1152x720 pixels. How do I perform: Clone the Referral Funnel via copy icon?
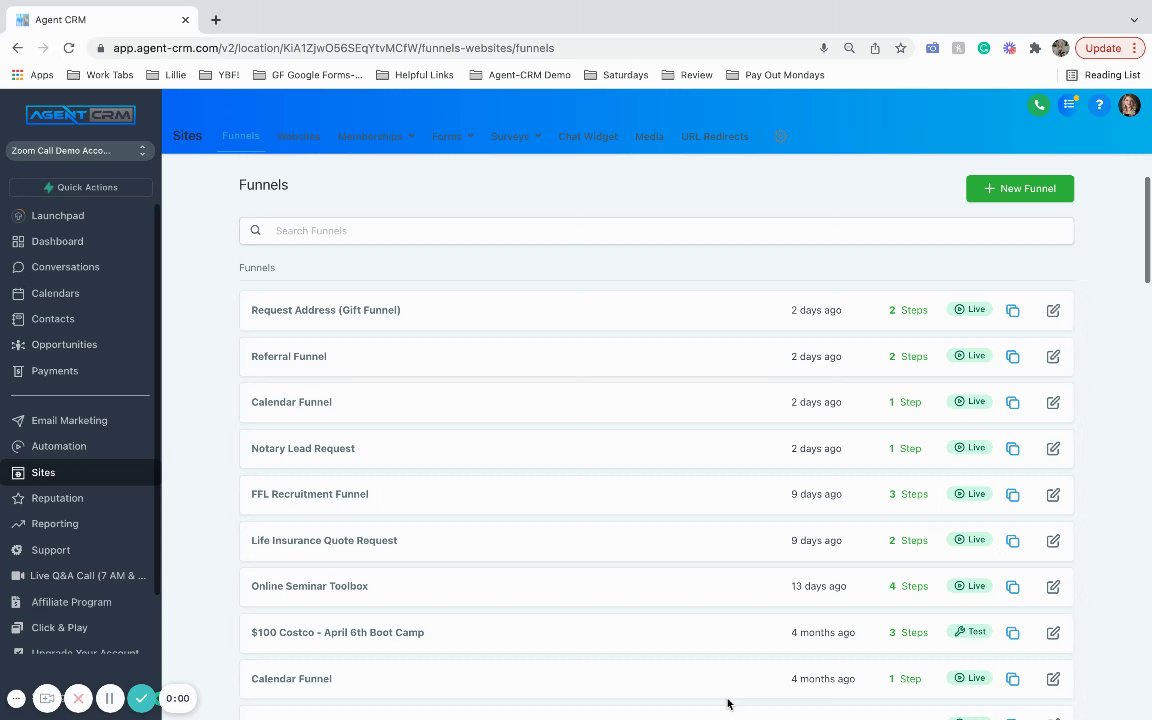[1012, 357]
